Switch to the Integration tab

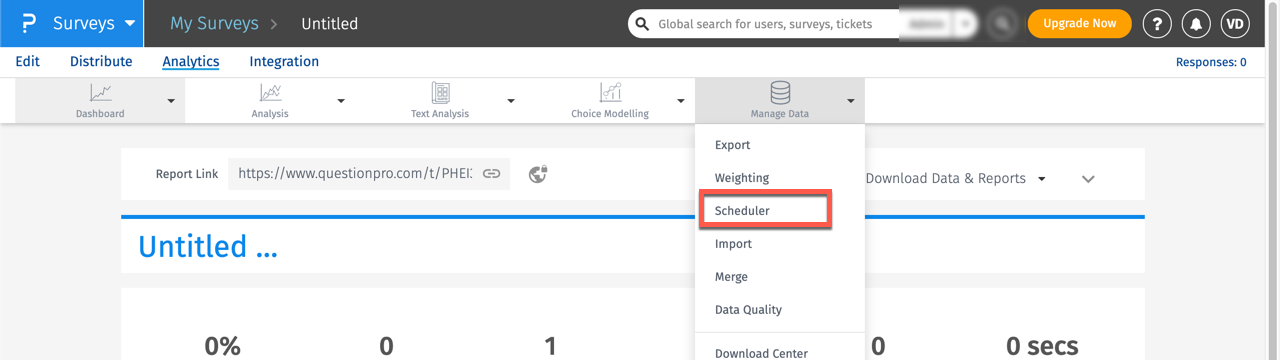(x=284, y=62)
